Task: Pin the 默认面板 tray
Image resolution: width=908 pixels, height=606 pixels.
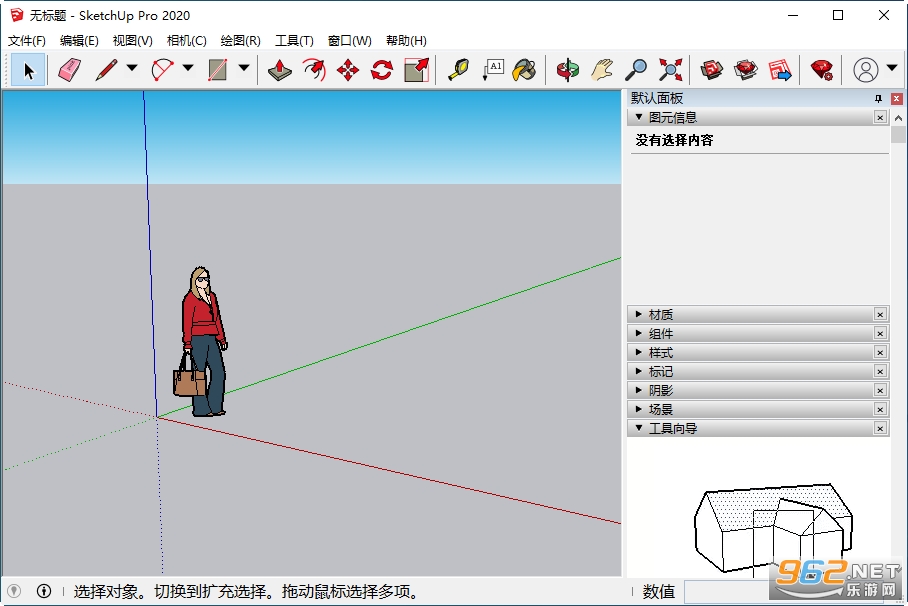Action: 878,98
